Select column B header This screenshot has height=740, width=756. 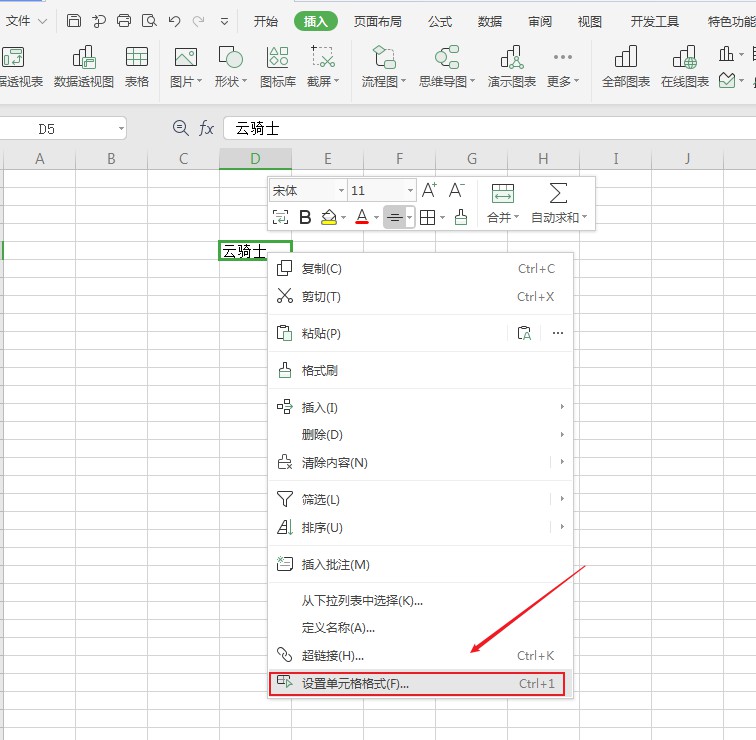[111, 159]
